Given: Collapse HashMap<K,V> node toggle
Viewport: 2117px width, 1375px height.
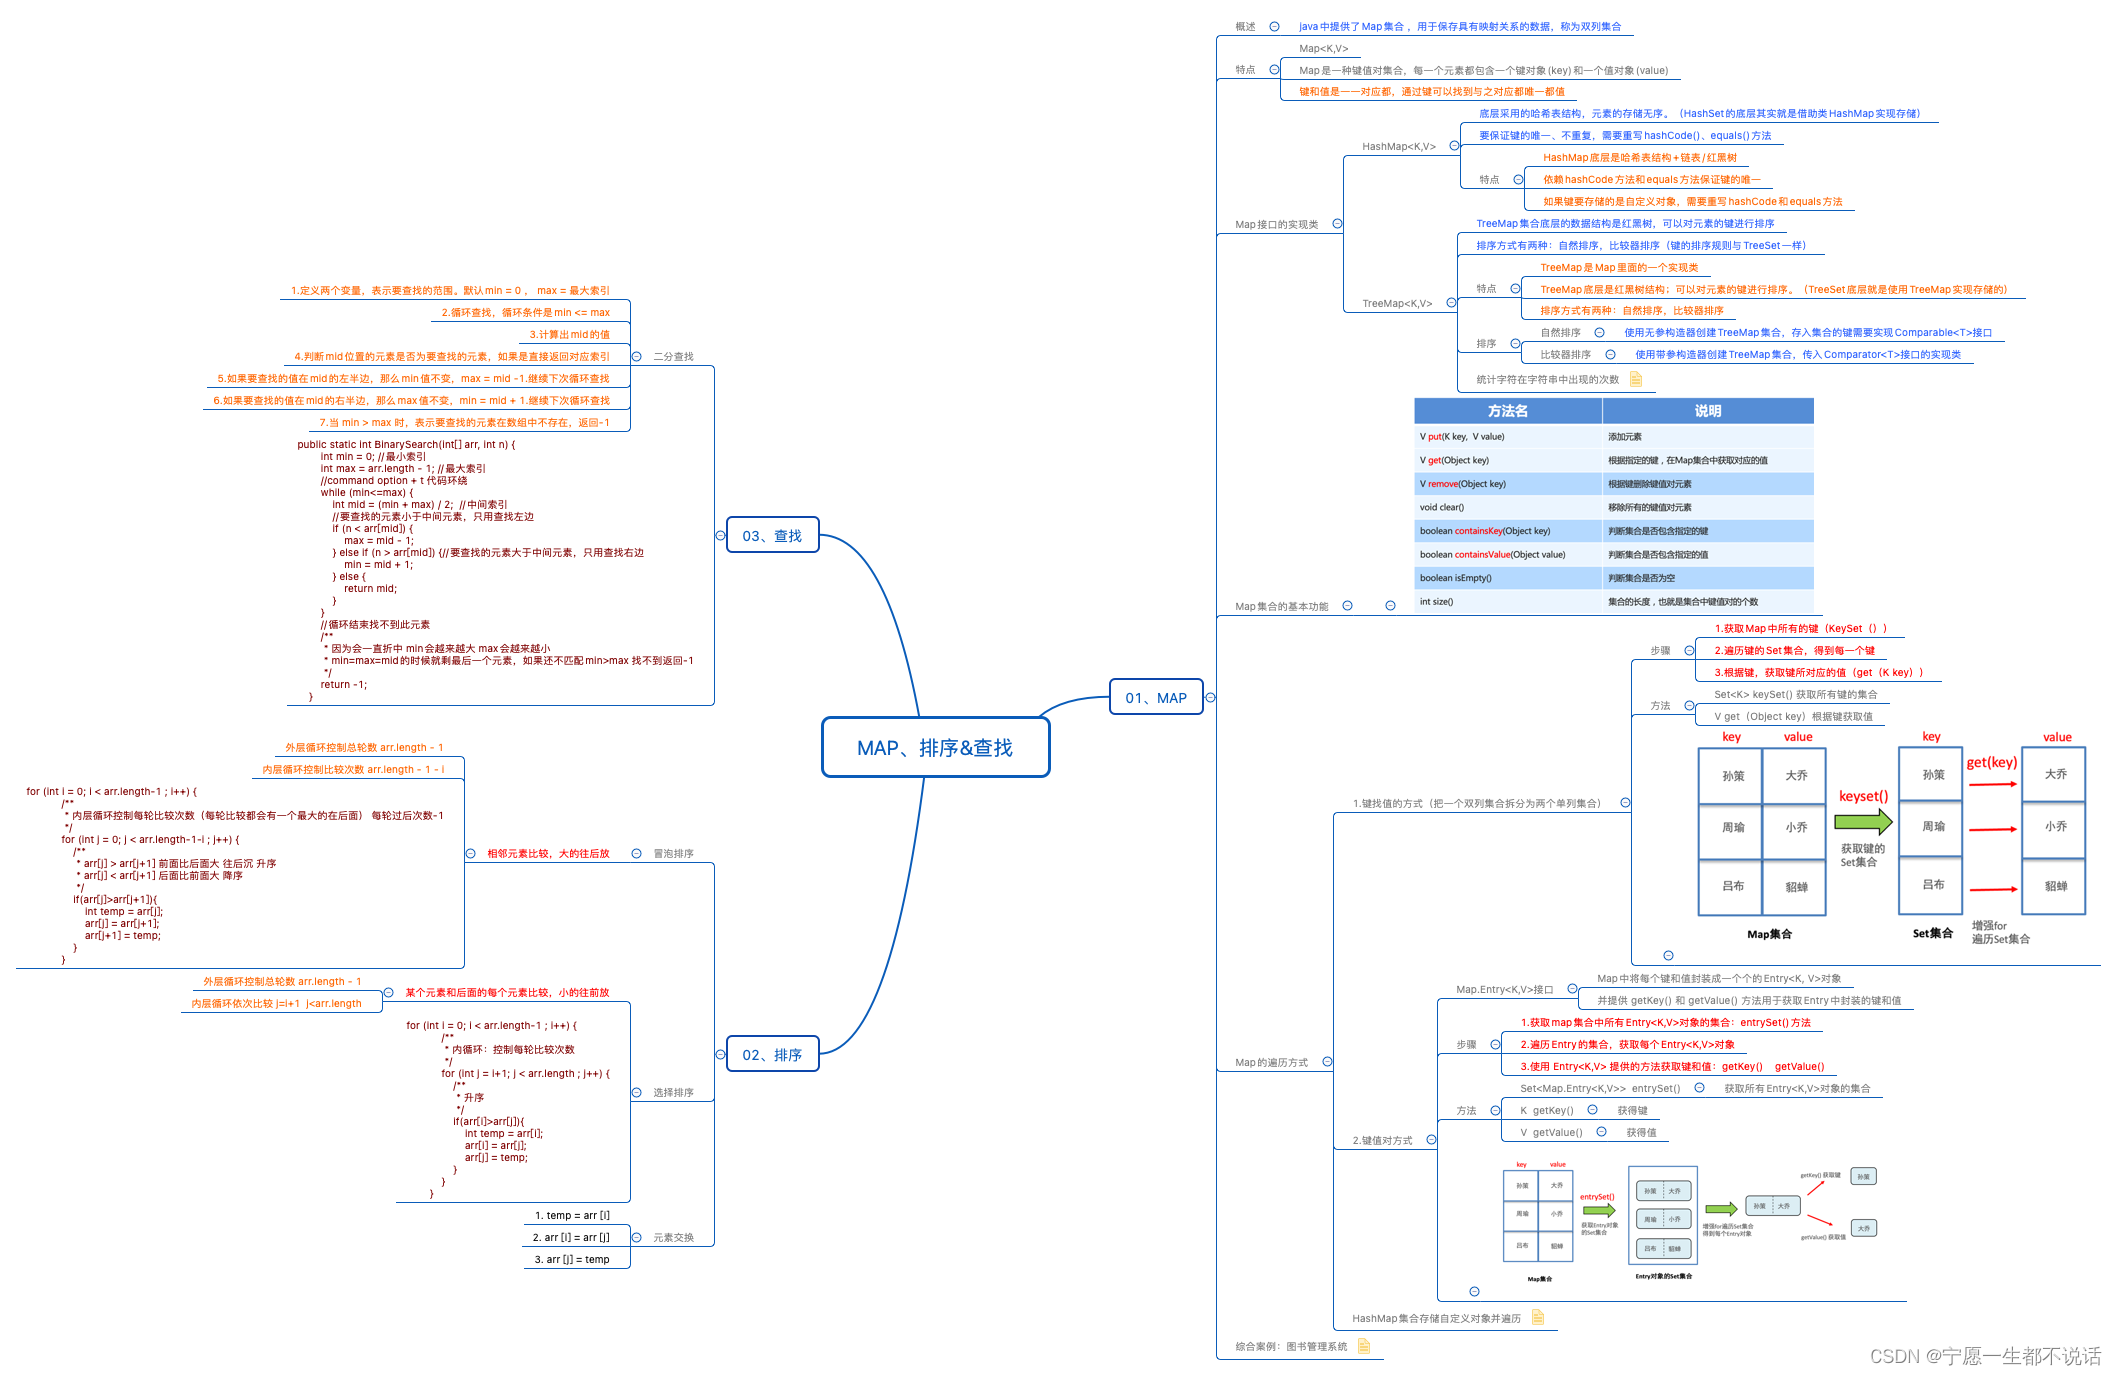Looking at the screenshot, I should [x=1454, y=146].
